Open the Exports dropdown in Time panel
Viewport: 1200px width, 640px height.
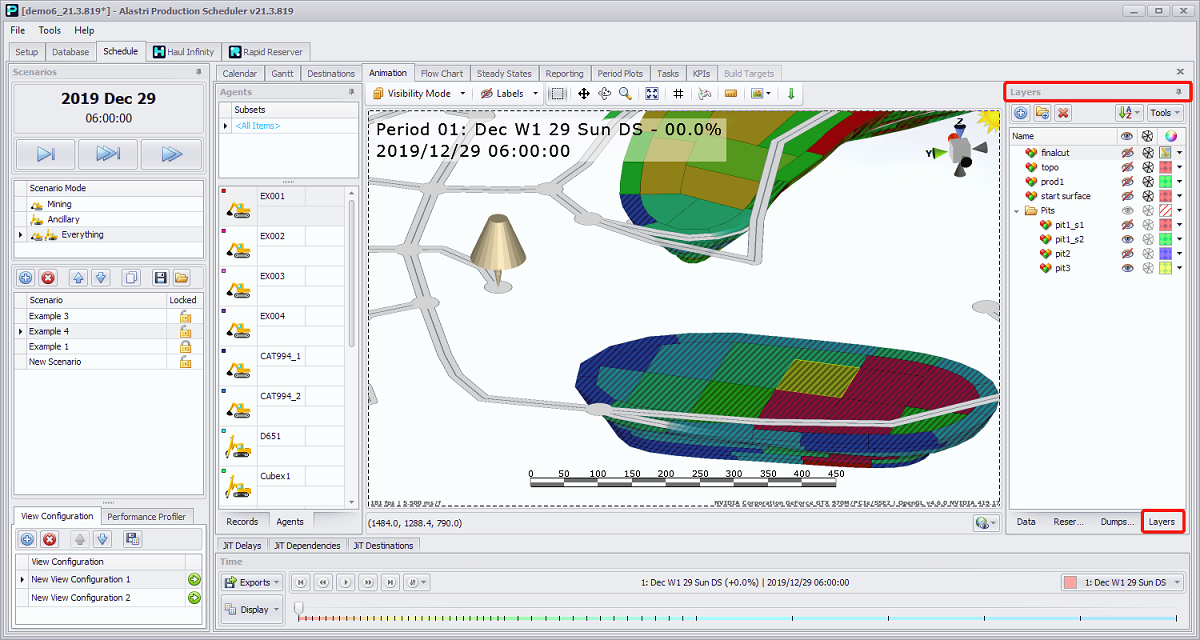[x=250, y=582]
